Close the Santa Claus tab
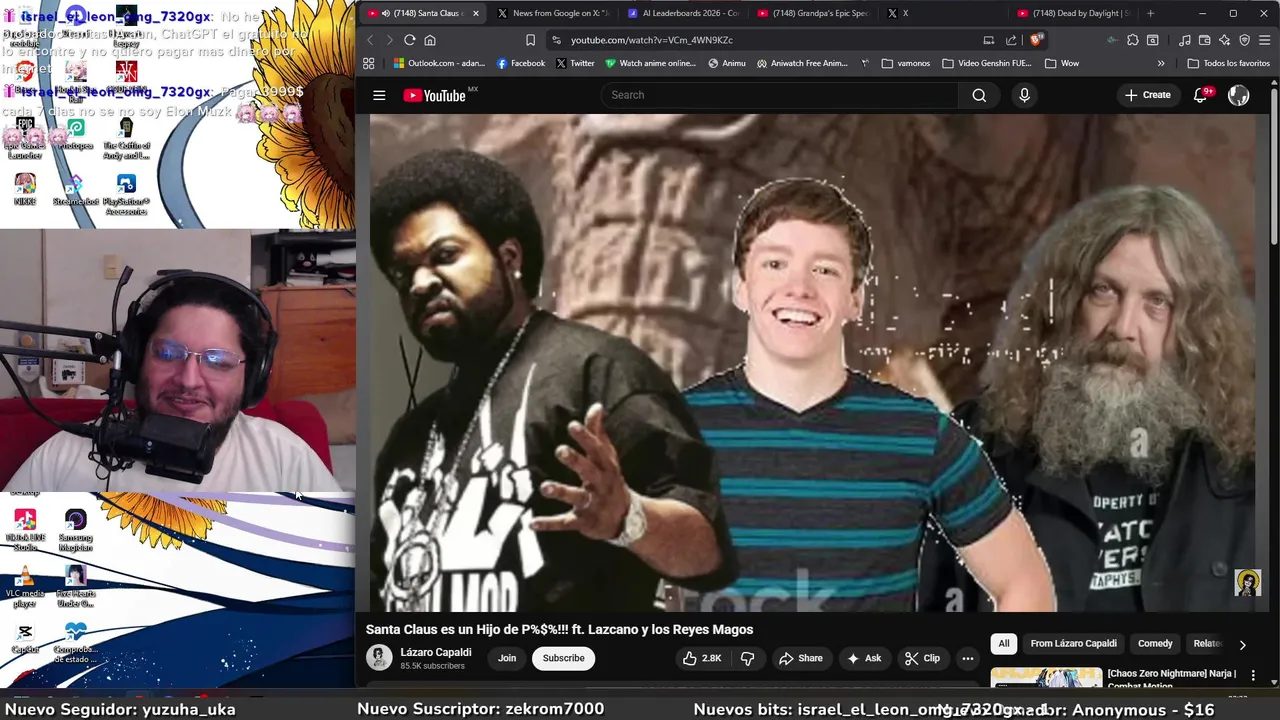Viewport: 1280px width, 720px height. (x=475, y=13)
